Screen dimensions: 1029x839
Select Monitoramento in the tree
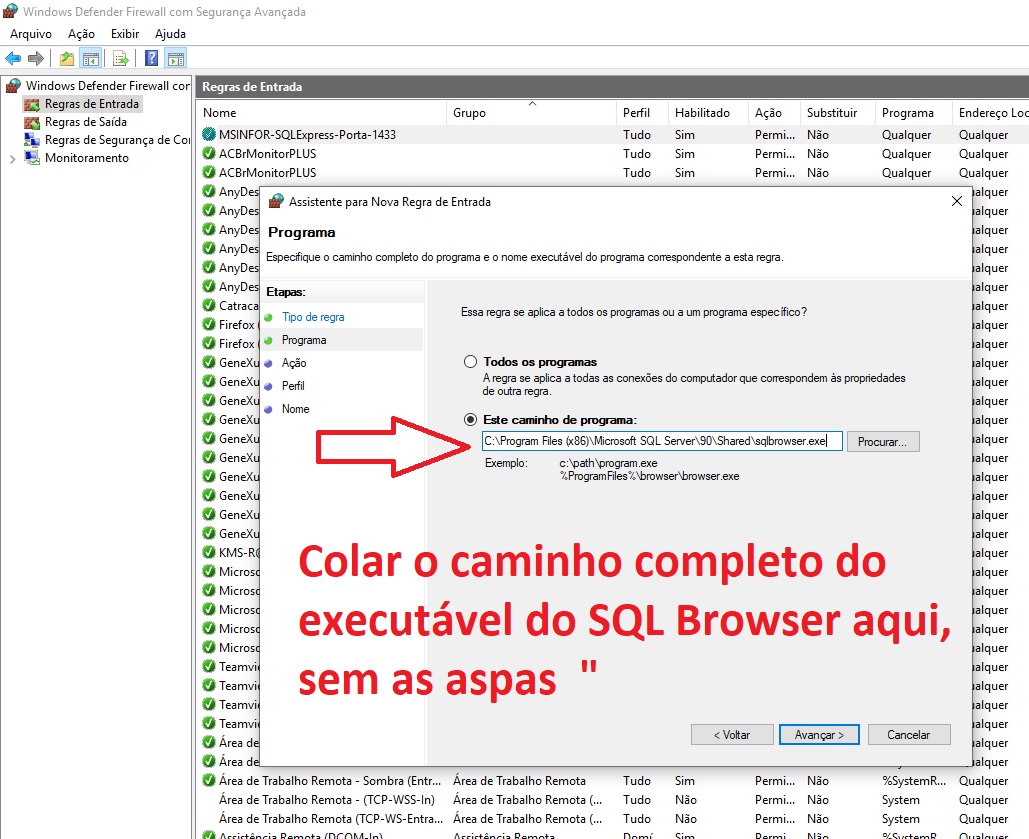(x=87, y=158)
